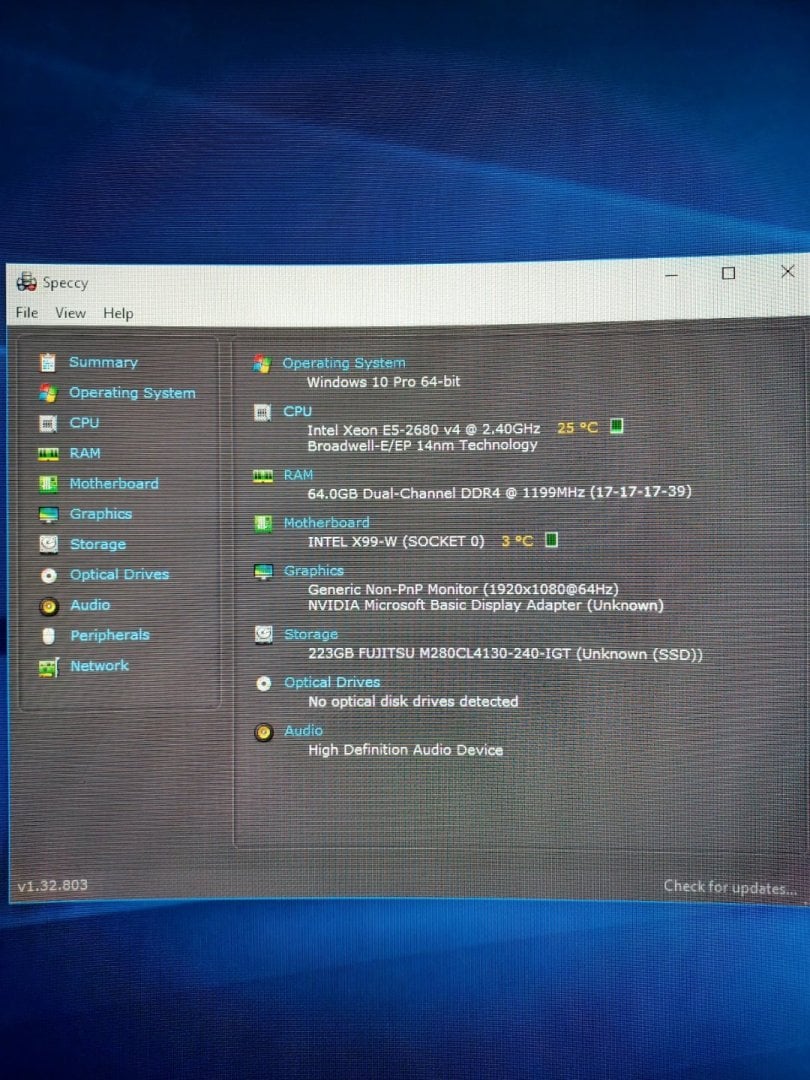Click the motherboard temperature 3 °C reading

[x=517, y=541]
